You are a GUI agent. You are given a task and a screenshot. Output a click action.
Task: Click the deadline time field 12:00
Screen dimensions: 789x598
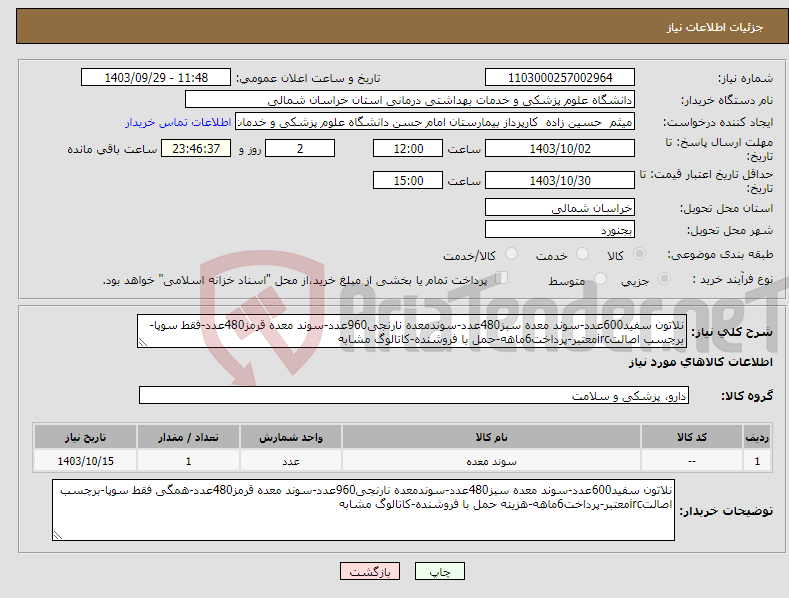pos(408,148)
